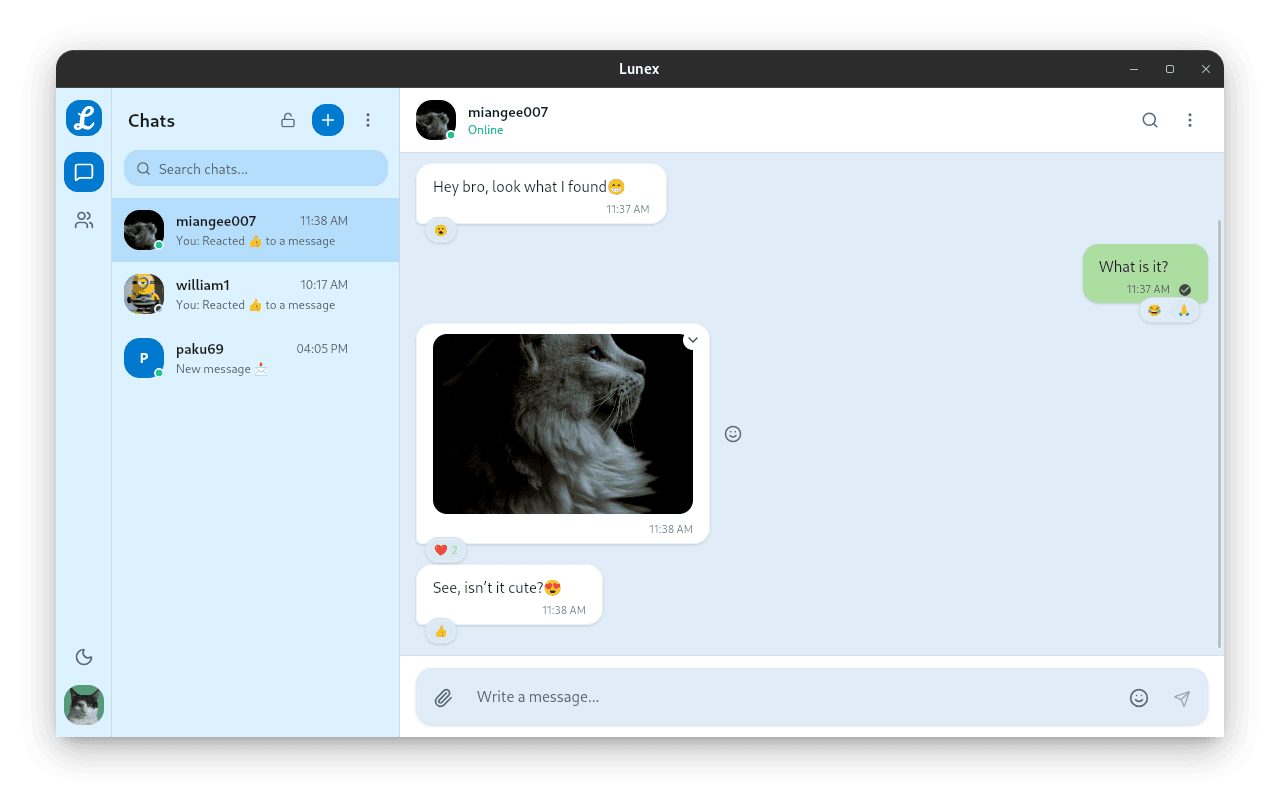The height and width of the screenshot is (800, 1280).
Task: Switch to the Chats sidebar tab
Action: (x=83, y=171)
